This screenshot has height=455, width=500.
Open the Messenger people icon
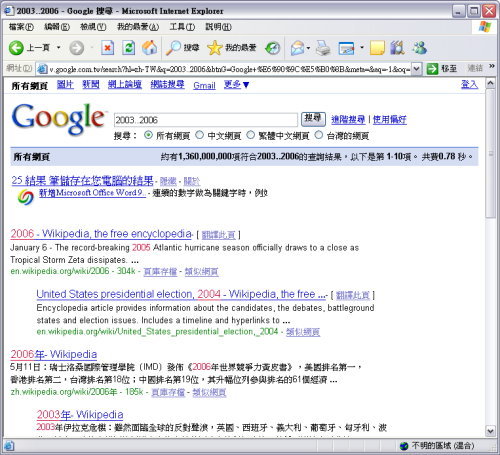tap(419, 48)
